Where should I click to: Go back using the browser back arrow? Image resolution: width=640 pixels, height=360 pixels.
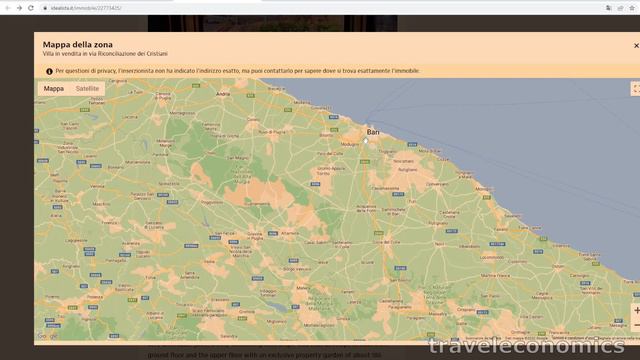7,8
